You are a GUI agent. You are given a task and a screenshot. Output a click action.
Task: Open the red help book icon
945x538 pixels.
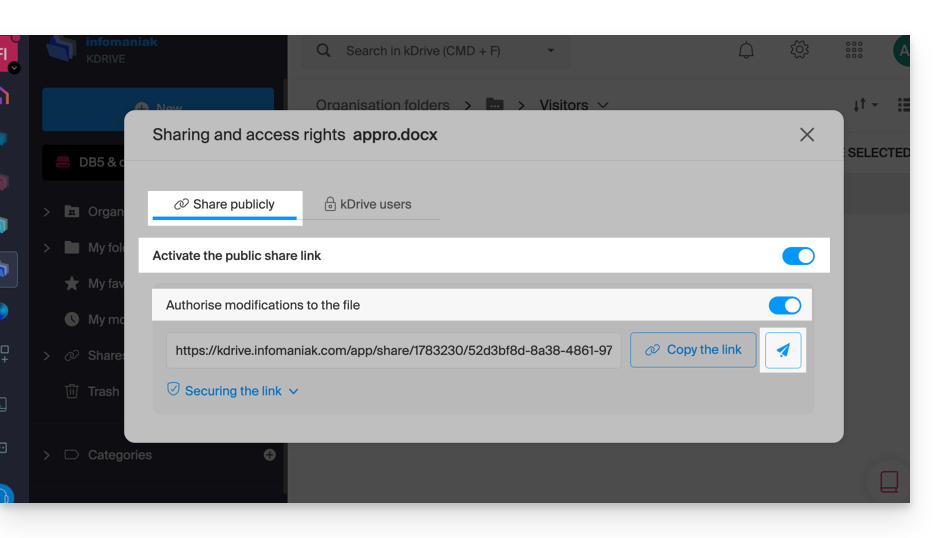tap(889, 481)
